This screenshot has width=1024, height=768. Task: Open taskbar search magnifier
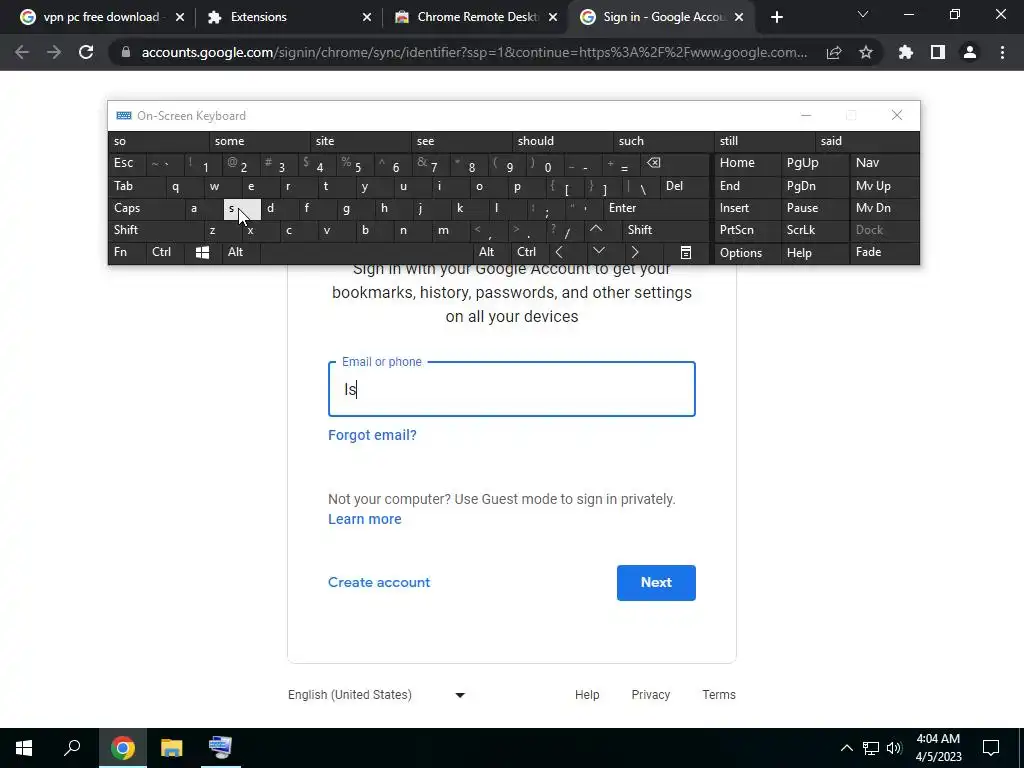[72, 748]
